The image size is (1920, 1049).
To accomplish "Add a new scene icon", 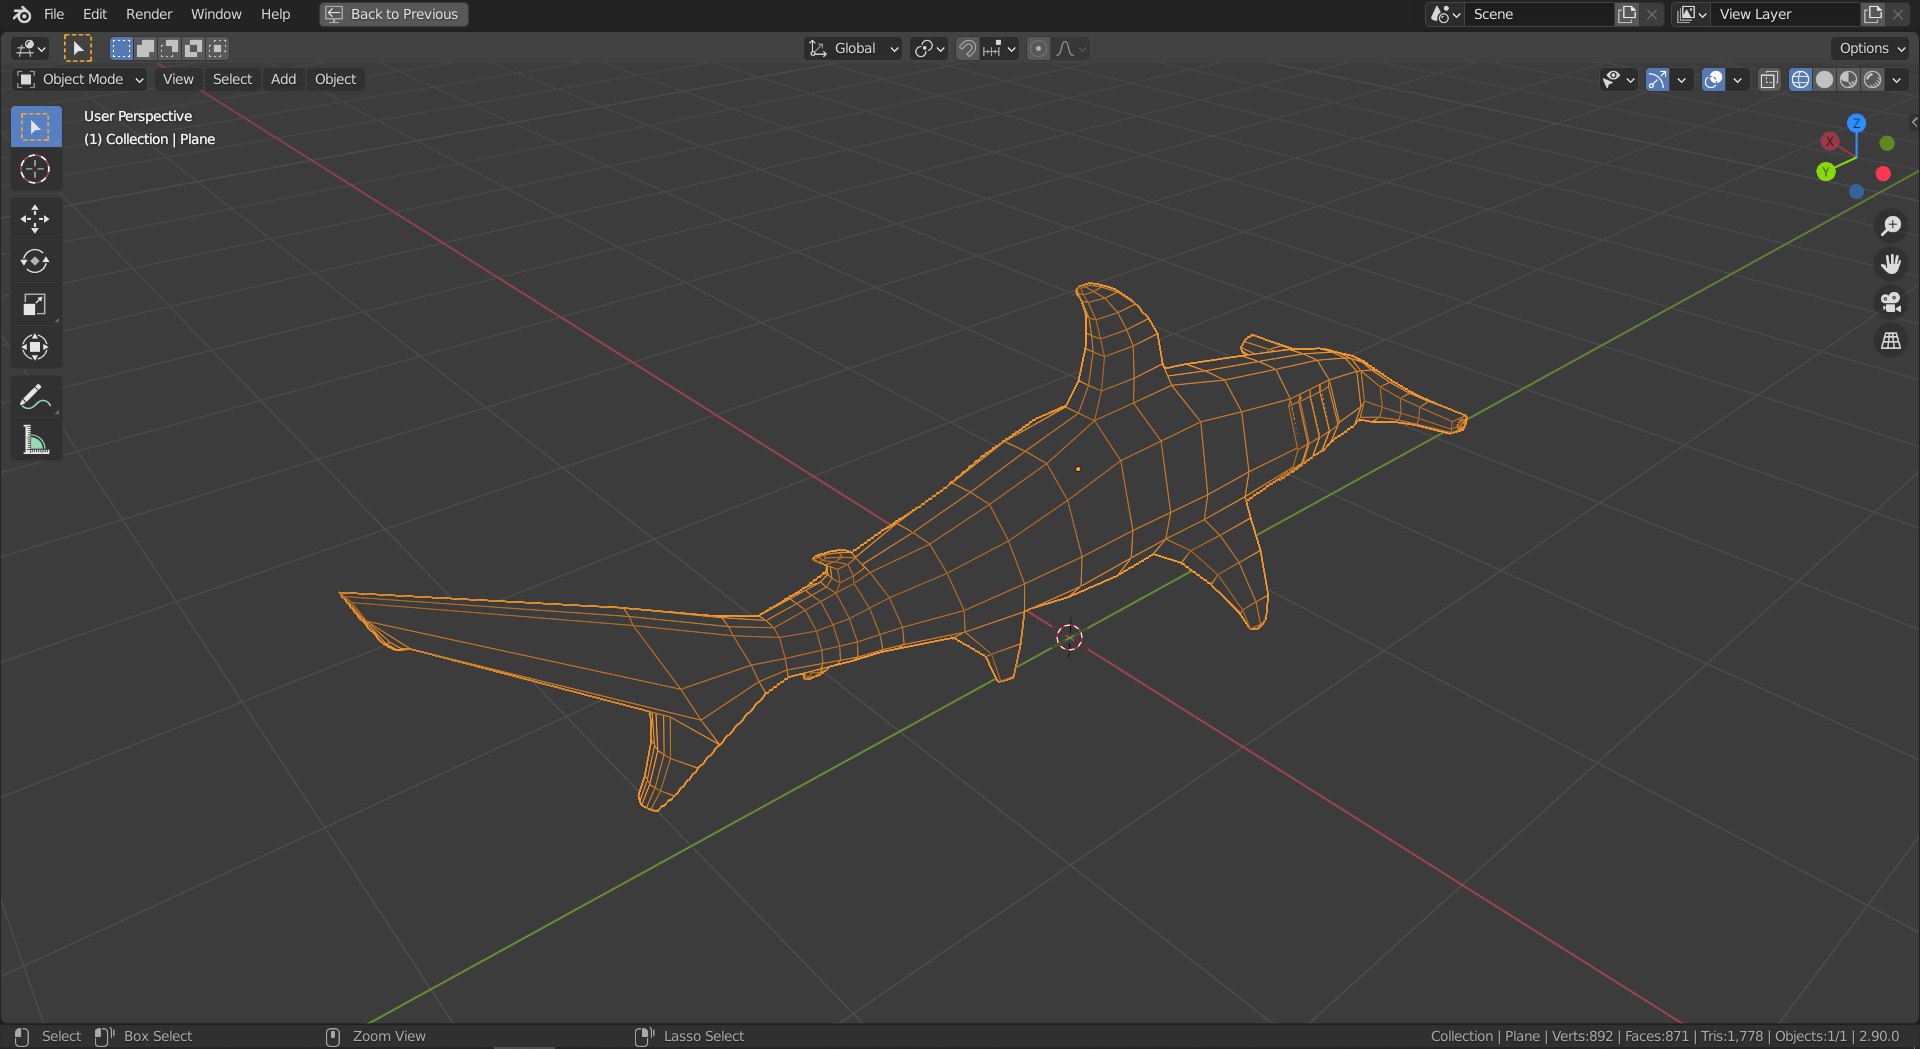I will click(1627, 14).
